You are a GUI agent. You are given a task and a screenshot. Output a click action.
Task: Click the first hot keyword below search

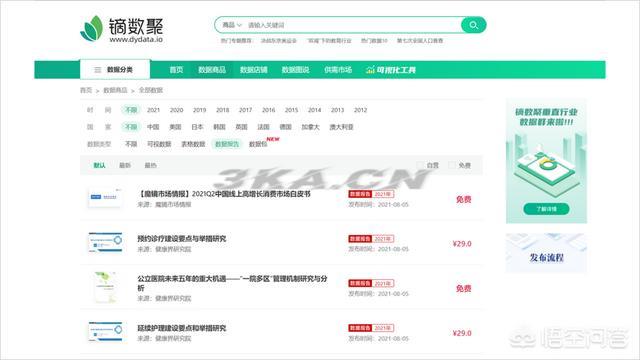click(236, 40)
